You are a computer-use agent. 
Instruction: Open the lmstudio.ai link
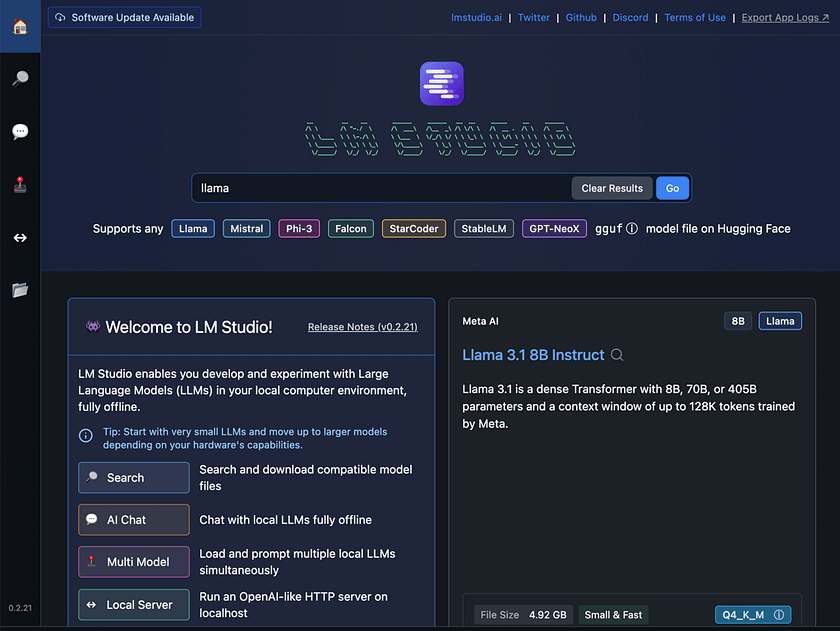click(x=476, y=18)
